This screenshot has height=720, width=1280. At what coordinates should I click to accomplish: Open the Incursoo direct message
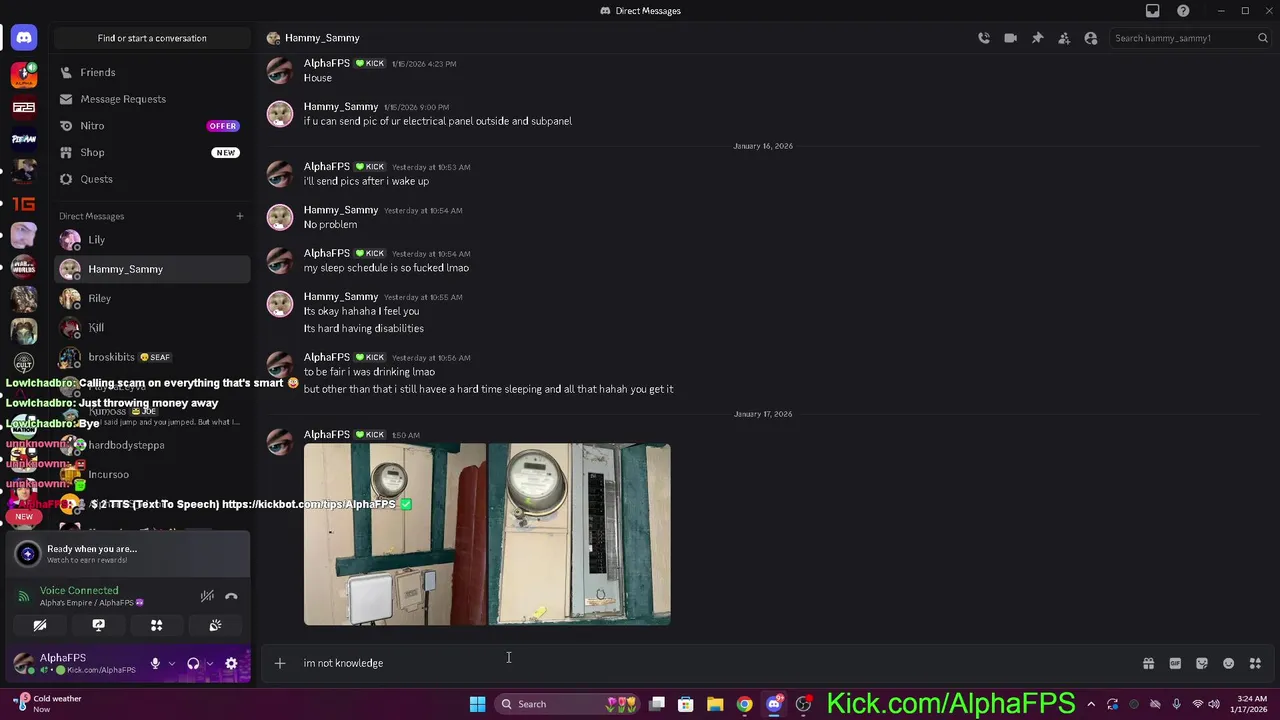click(152, 474)
